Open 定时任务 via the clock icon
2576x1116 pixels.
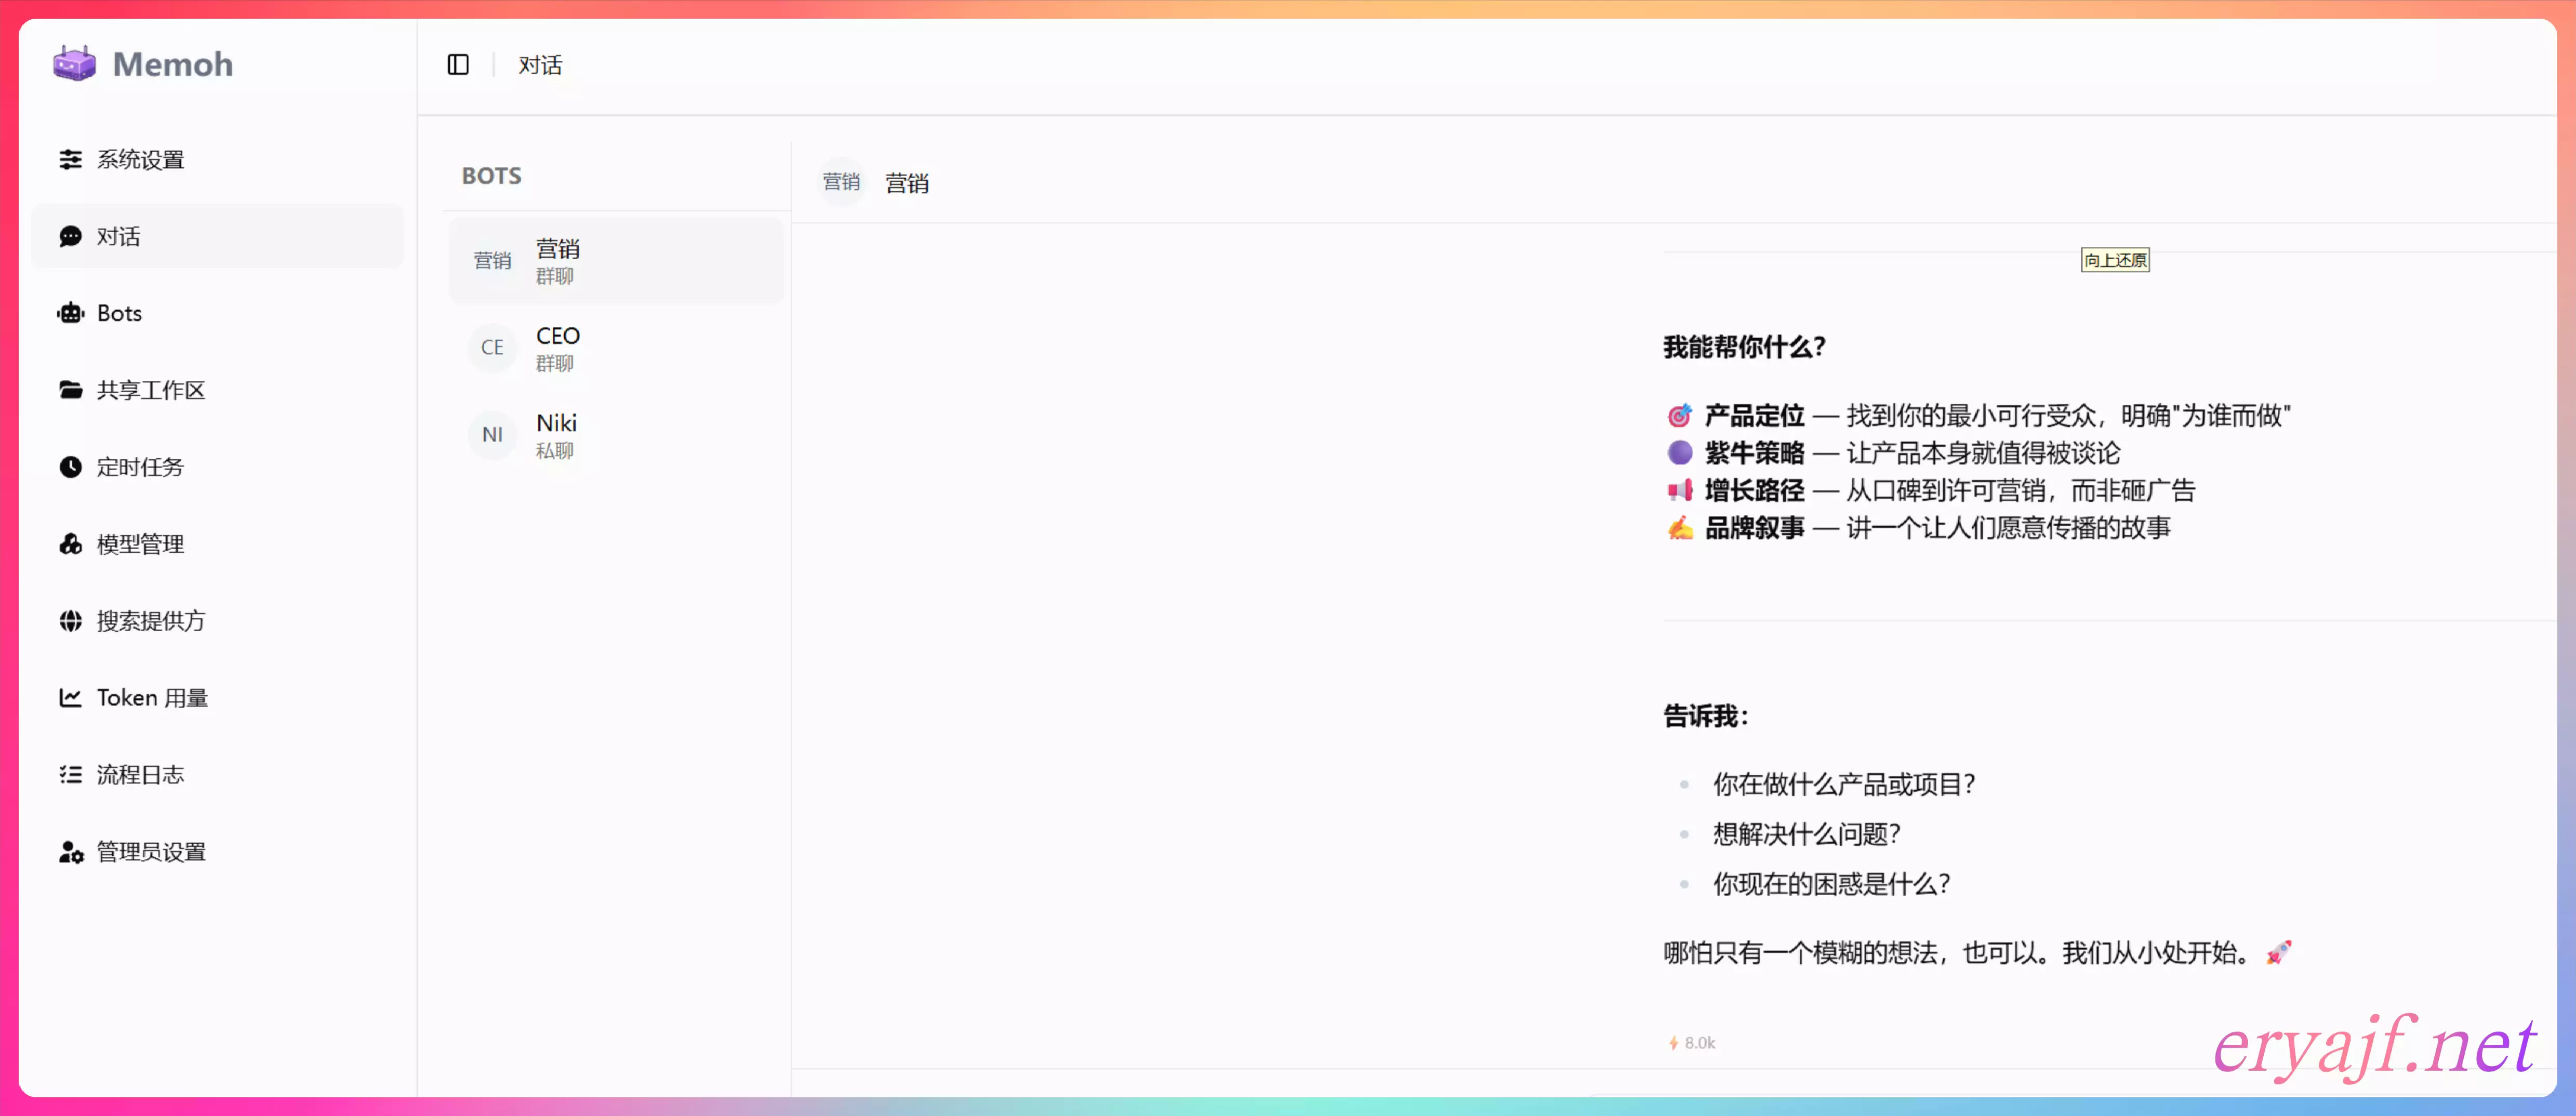pyautogui.click(x=70, y=467)
